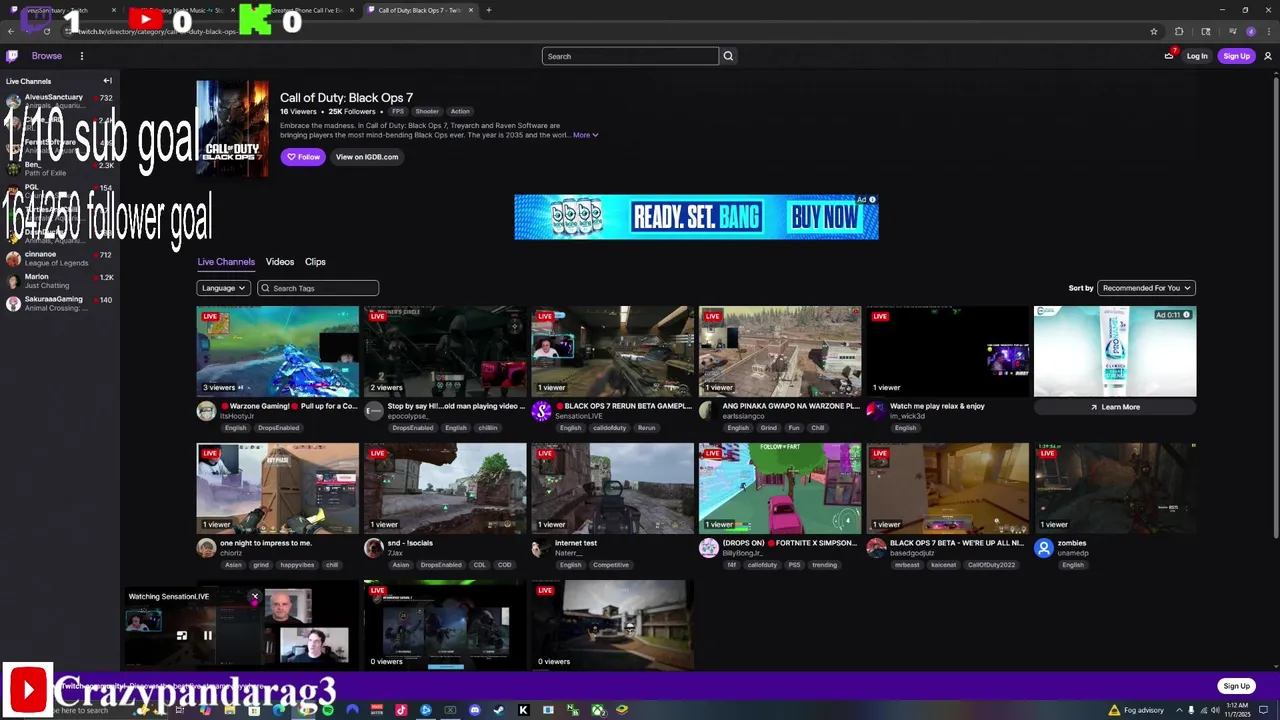Click the Call of Duty Black Ops 7 box art

pos(232,129)
